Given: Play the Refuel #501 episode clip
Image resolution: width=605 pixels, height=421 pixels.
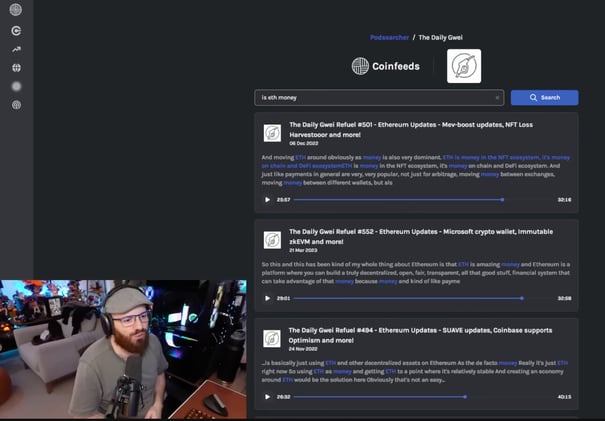Looking at the screenshot, I should tap(267, 200).
